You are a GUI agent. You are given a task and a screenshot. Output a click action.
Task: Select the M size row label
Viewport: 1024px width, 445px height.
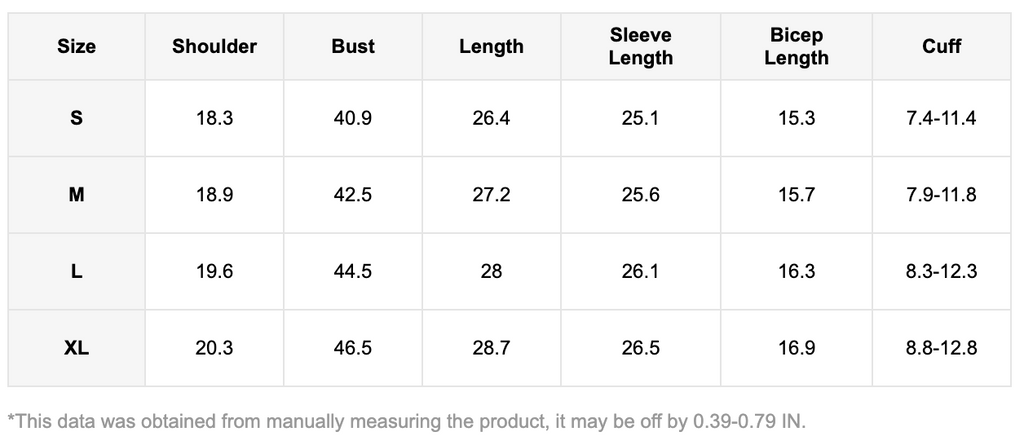76,195
